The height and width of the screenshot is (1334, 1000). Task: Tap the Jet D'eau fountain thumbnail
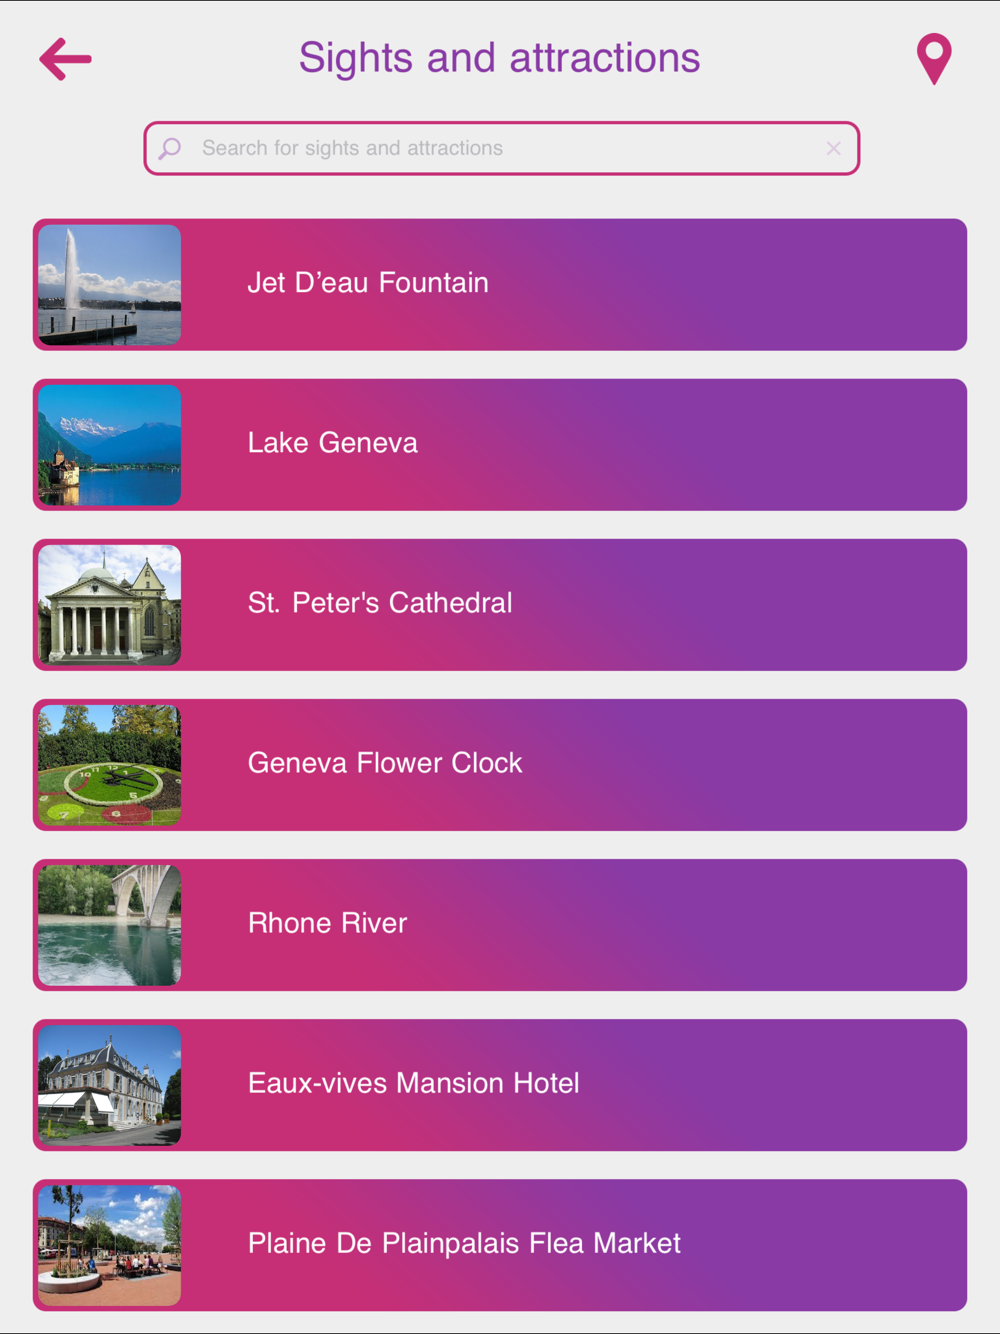click(x=110, y=285)
